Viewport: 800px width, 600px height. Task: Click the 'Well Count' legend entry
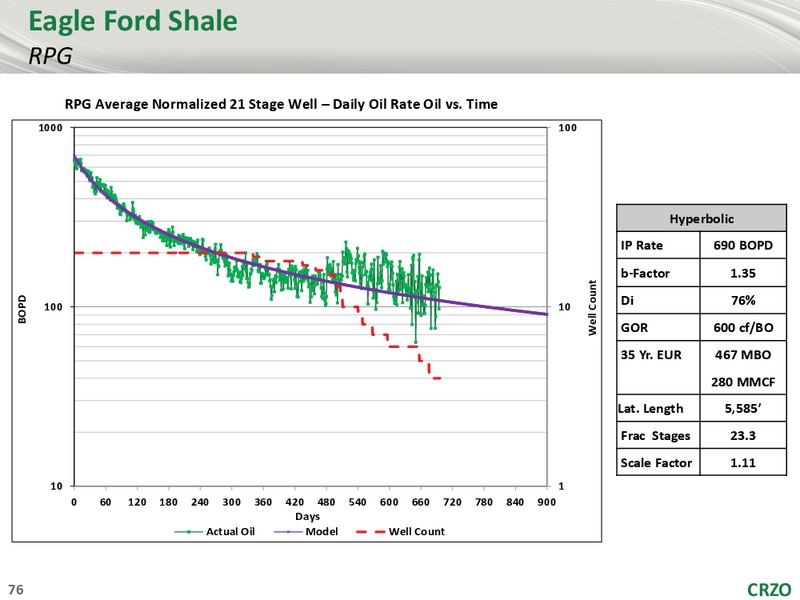pos(401,532)
